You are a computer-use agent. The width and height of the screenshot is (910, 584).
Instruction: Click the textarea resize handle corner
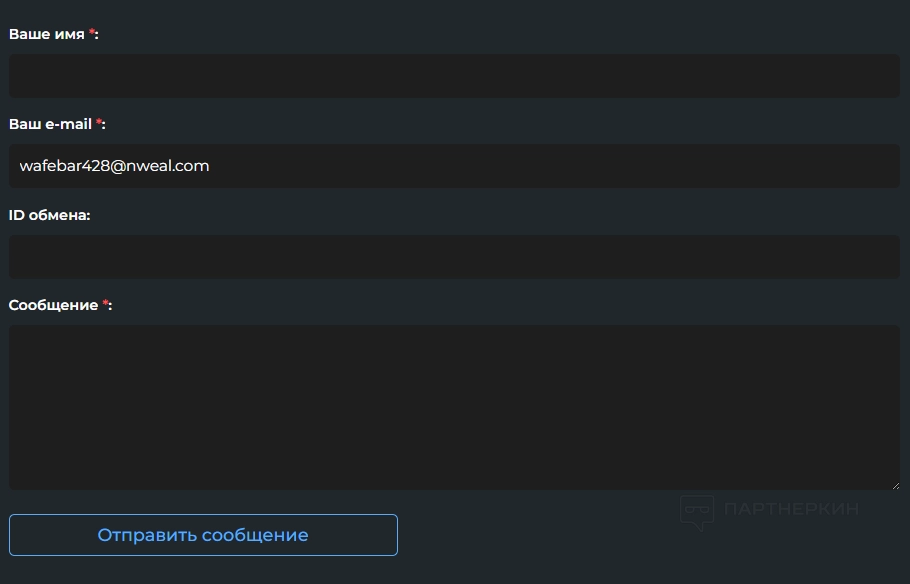[x=894, y=485]
